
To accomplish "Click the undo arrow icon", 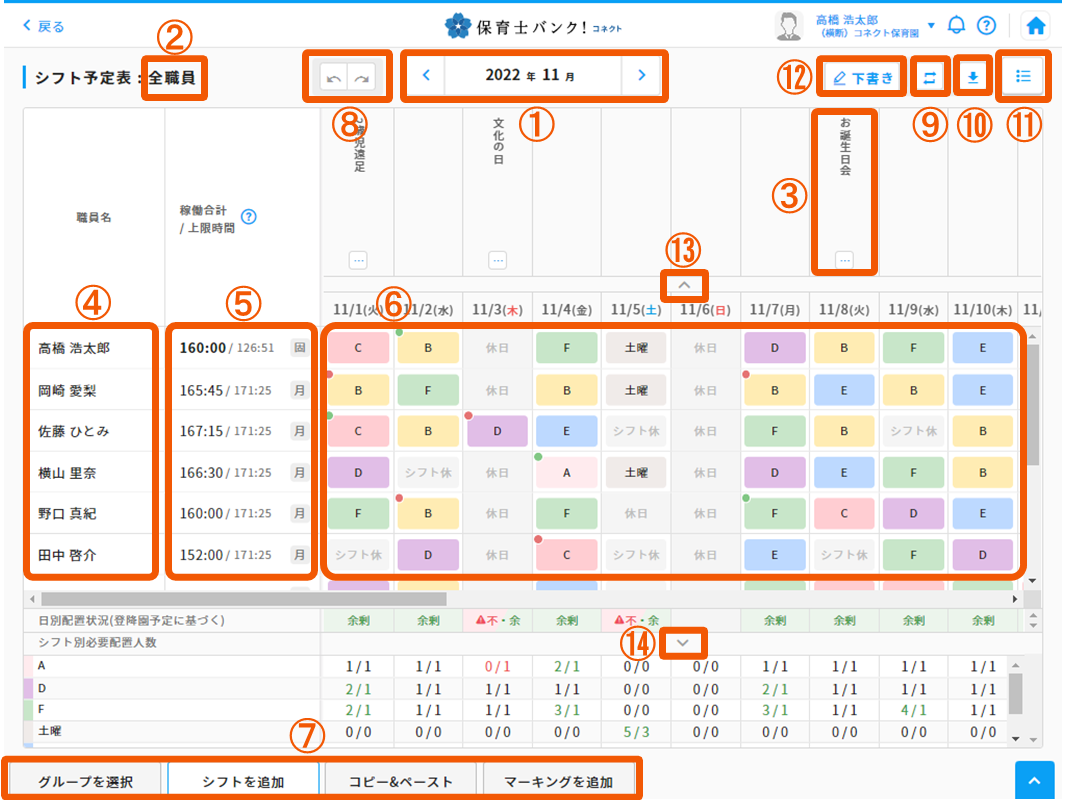I will [333, 77].
